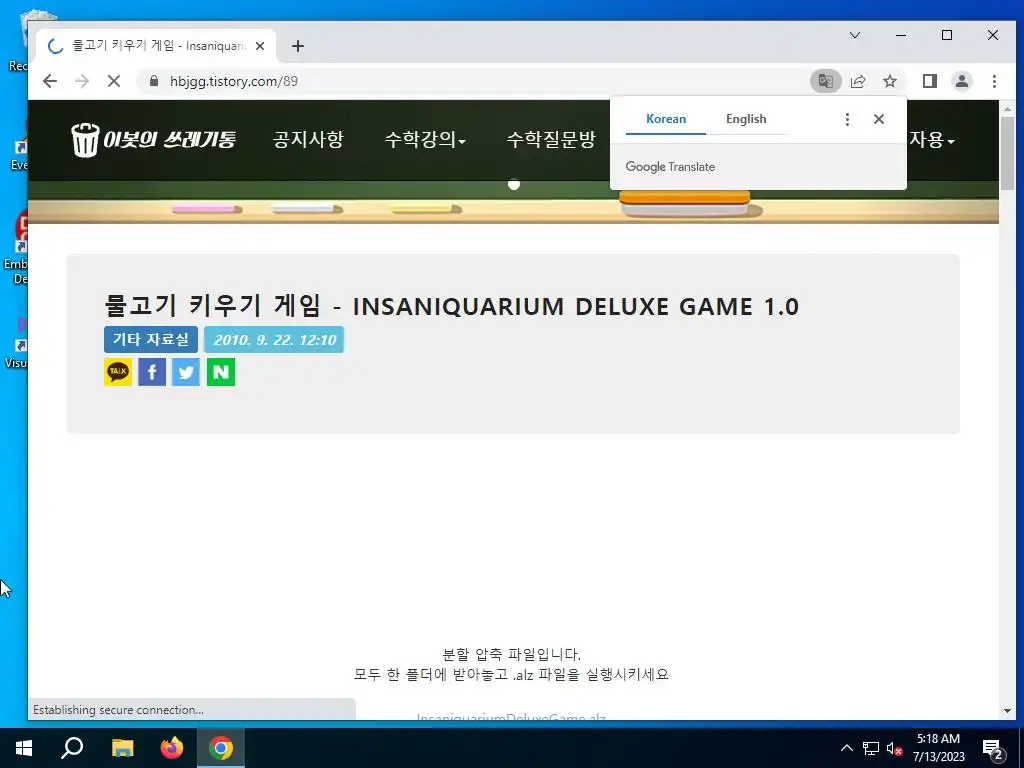Image resolution: width=1024 pixels, height=768 pixels.
Task: Click the banner slider dot indicator
Action: click(514, 184)
